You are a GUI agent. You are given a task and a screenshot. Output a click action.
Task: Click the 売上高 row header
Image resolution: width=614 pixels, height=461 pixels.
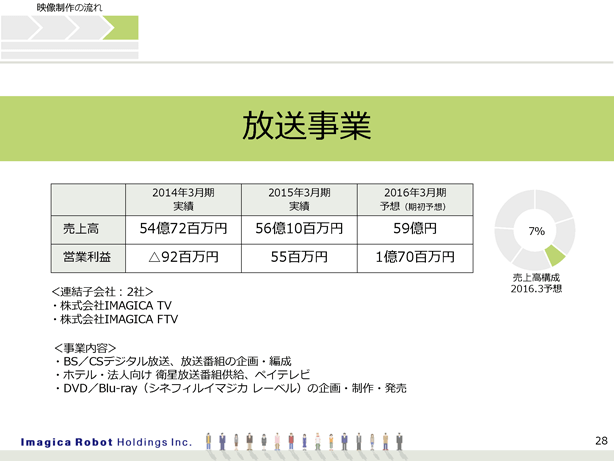click(88, 230)
